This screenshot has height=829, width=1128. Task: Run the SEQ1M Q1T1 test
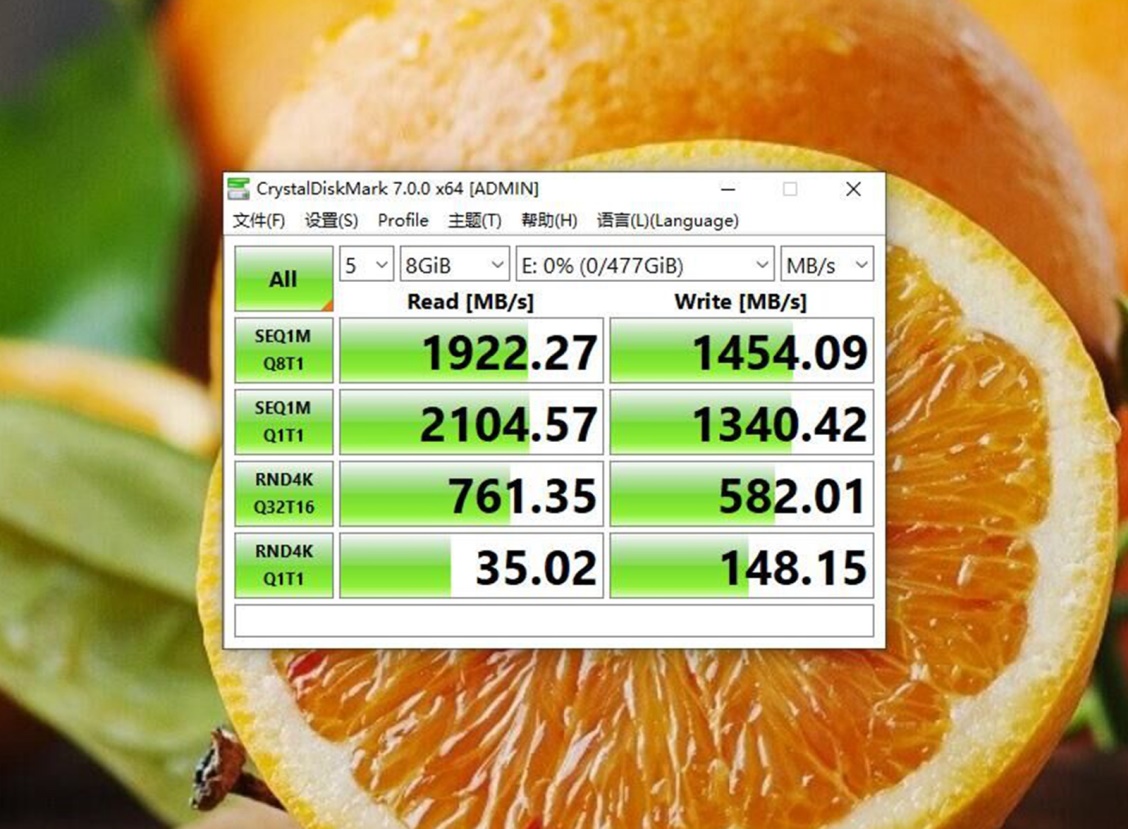pos(283,422)
